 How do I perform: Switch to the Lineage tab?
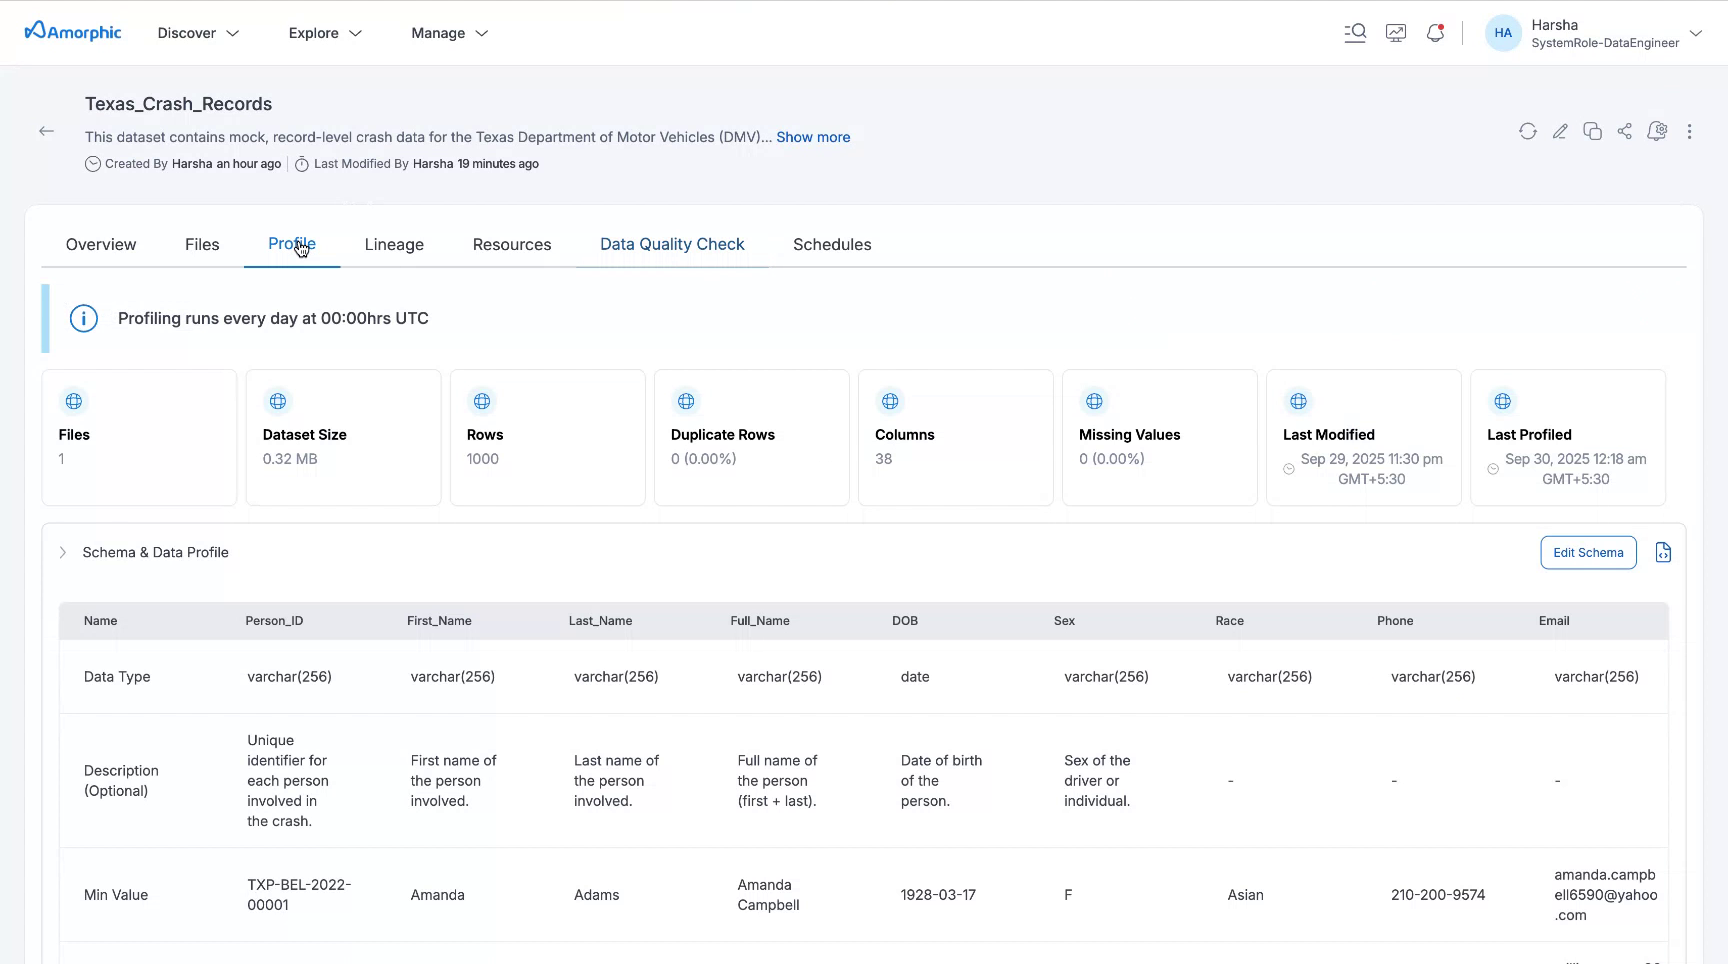click(x=394, y=245)
